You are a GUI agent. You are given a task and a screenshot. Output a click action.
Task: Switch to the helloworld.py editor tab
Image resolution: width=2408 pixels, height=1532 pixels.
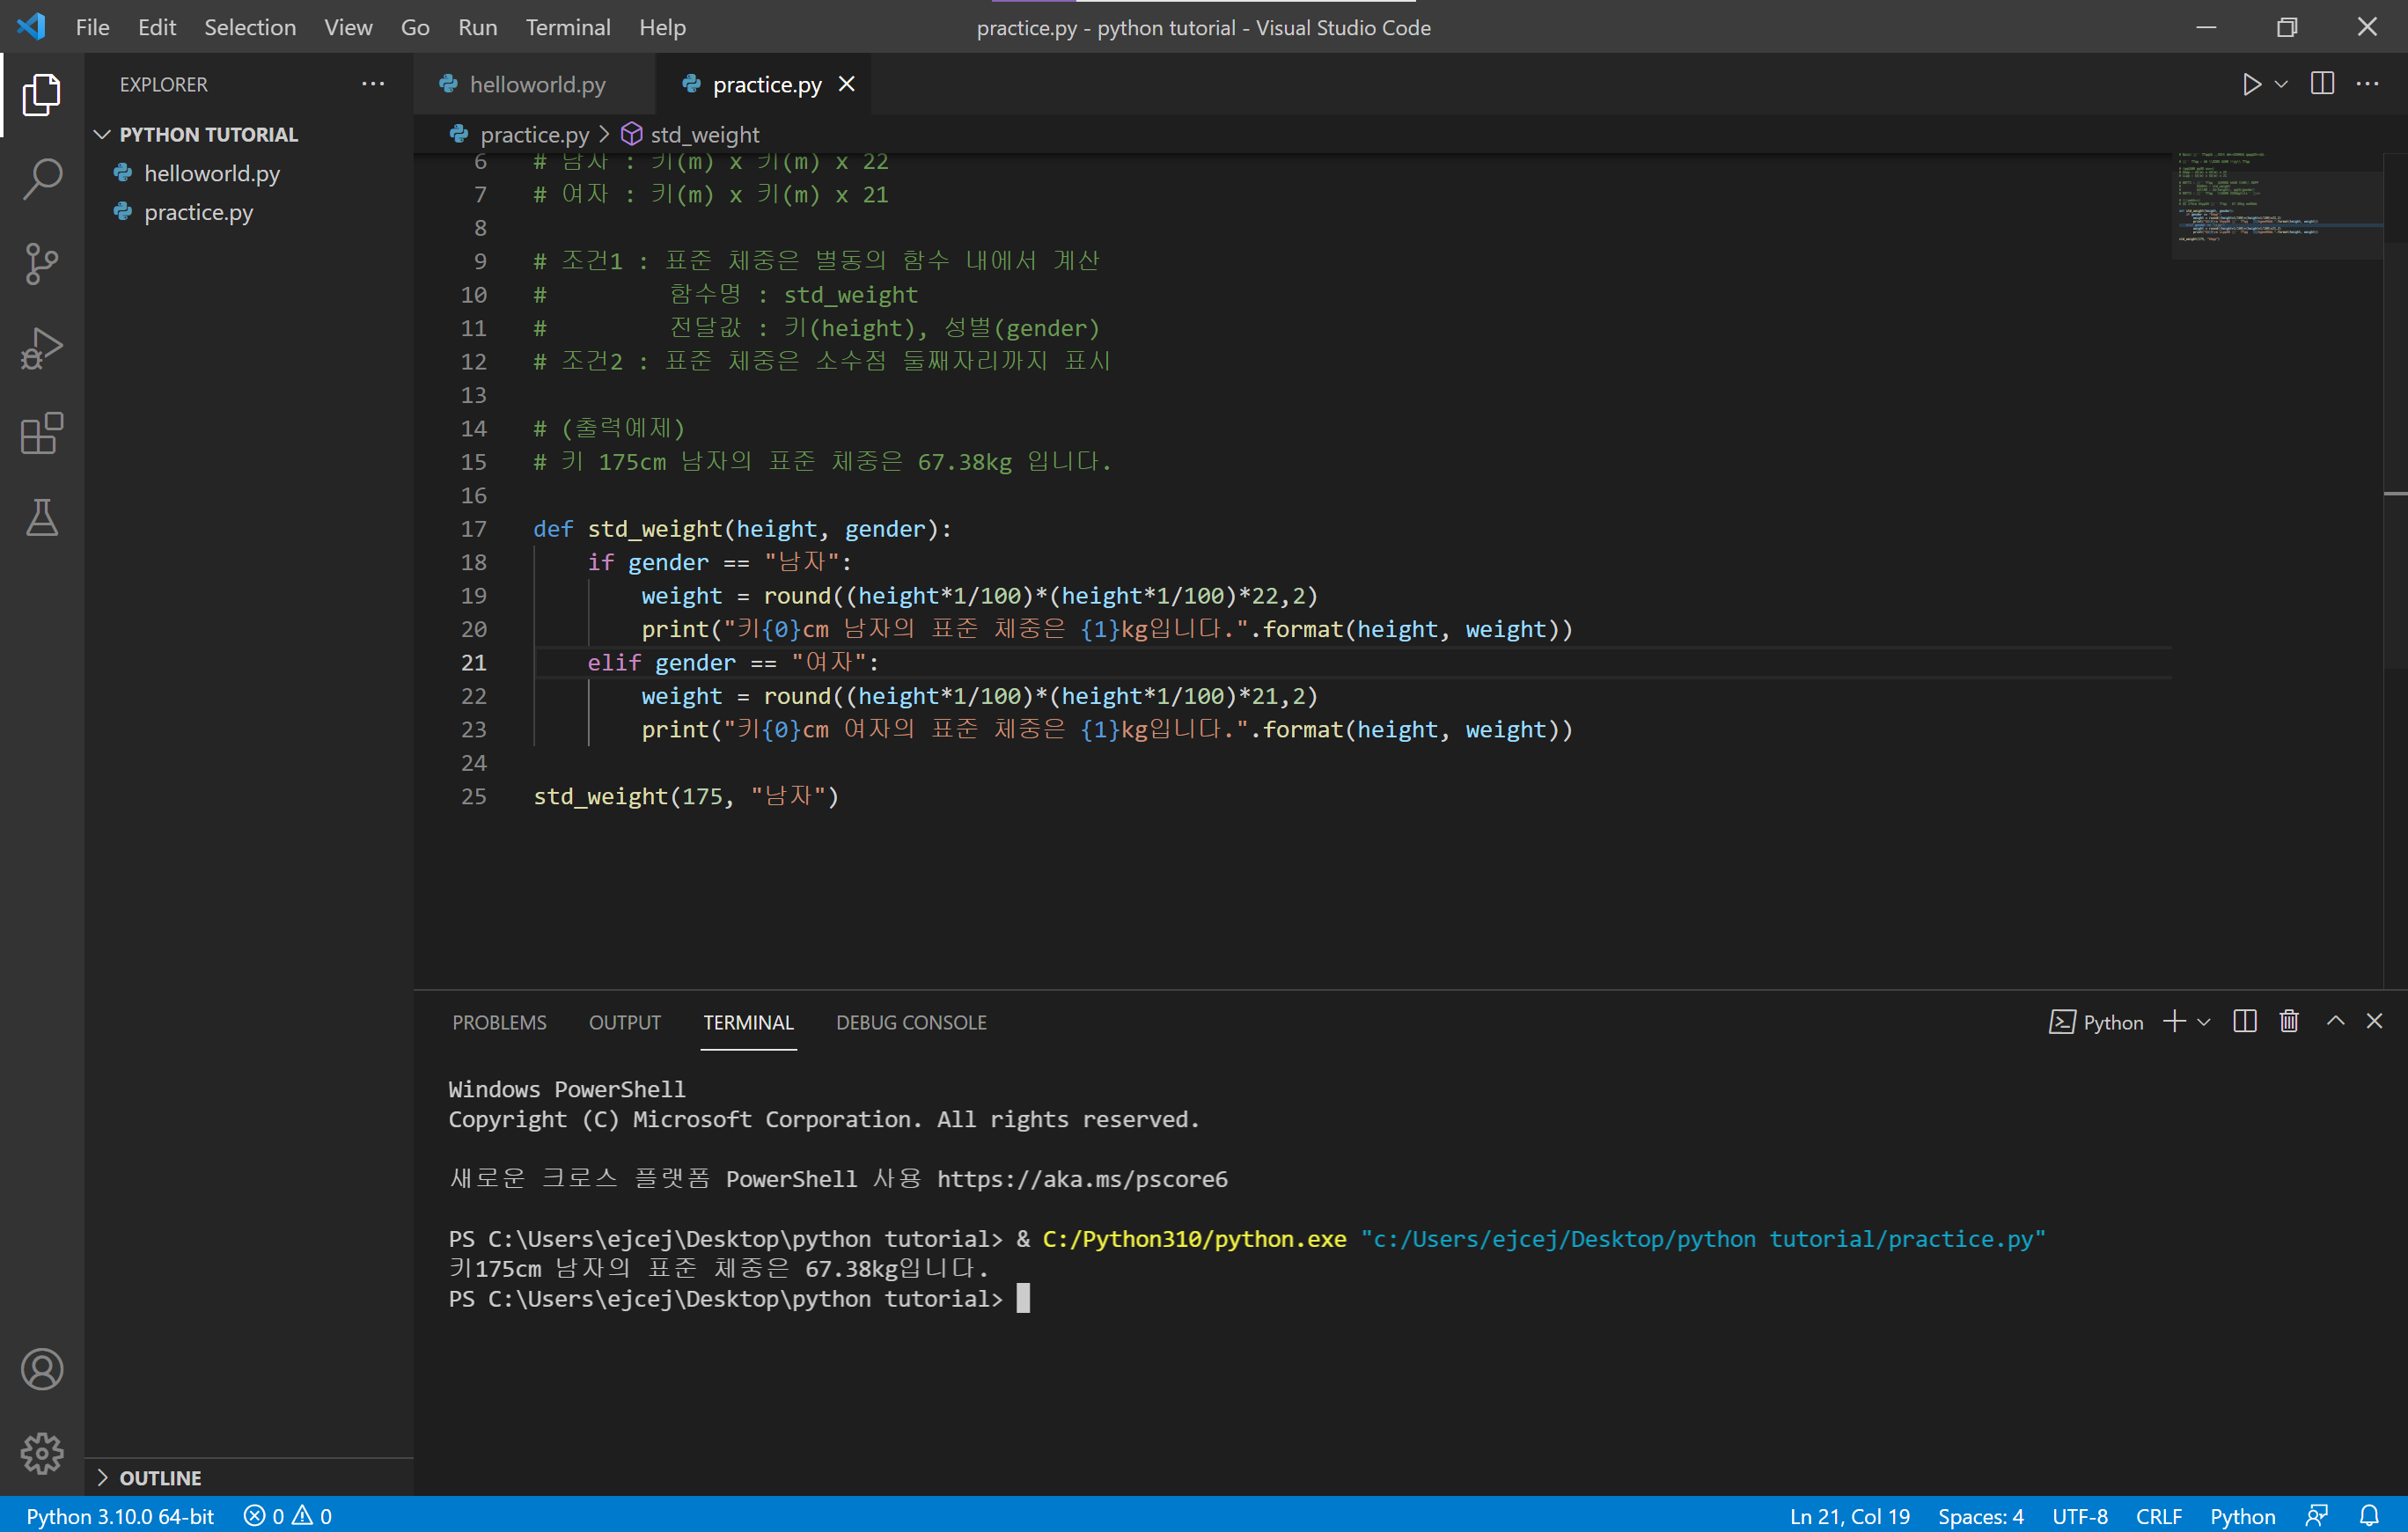click(536, 84)
